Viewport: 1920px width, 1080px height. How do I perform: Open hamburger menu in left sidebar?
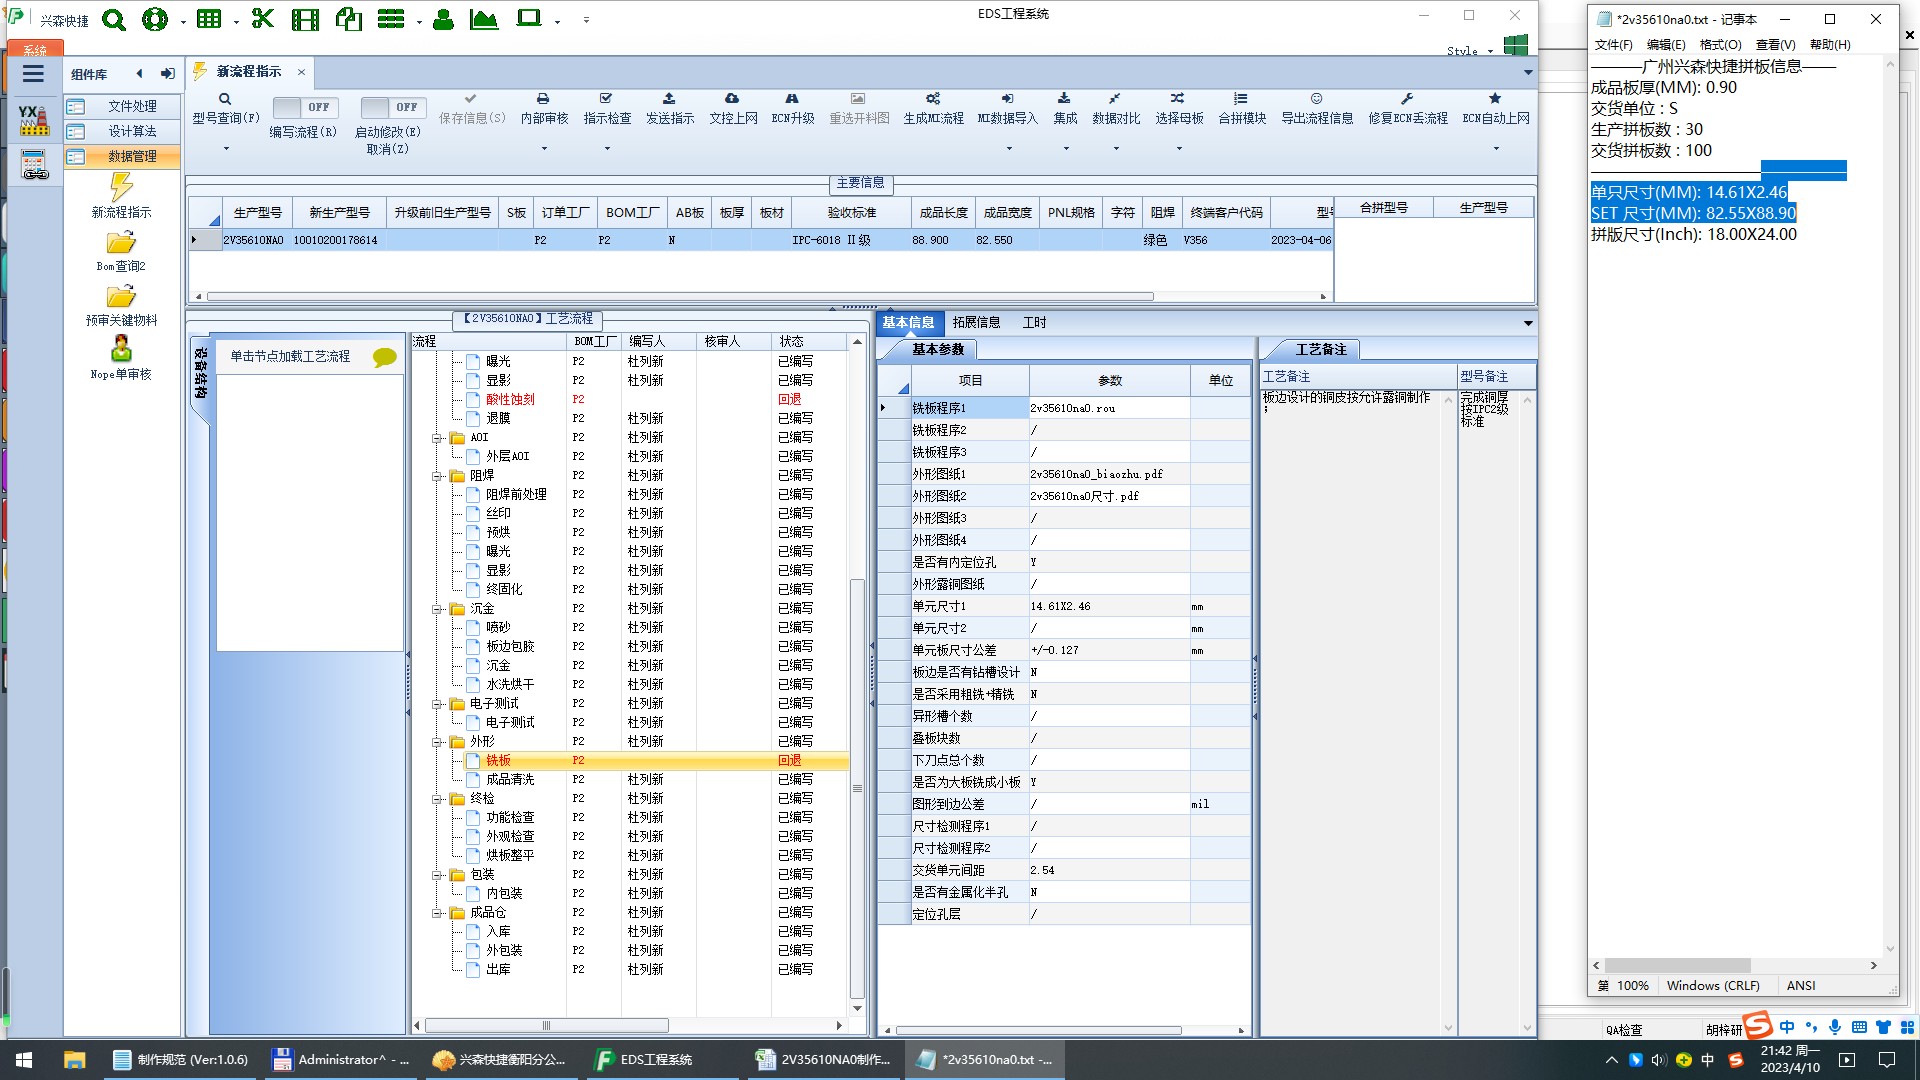(x=33, y=74)
